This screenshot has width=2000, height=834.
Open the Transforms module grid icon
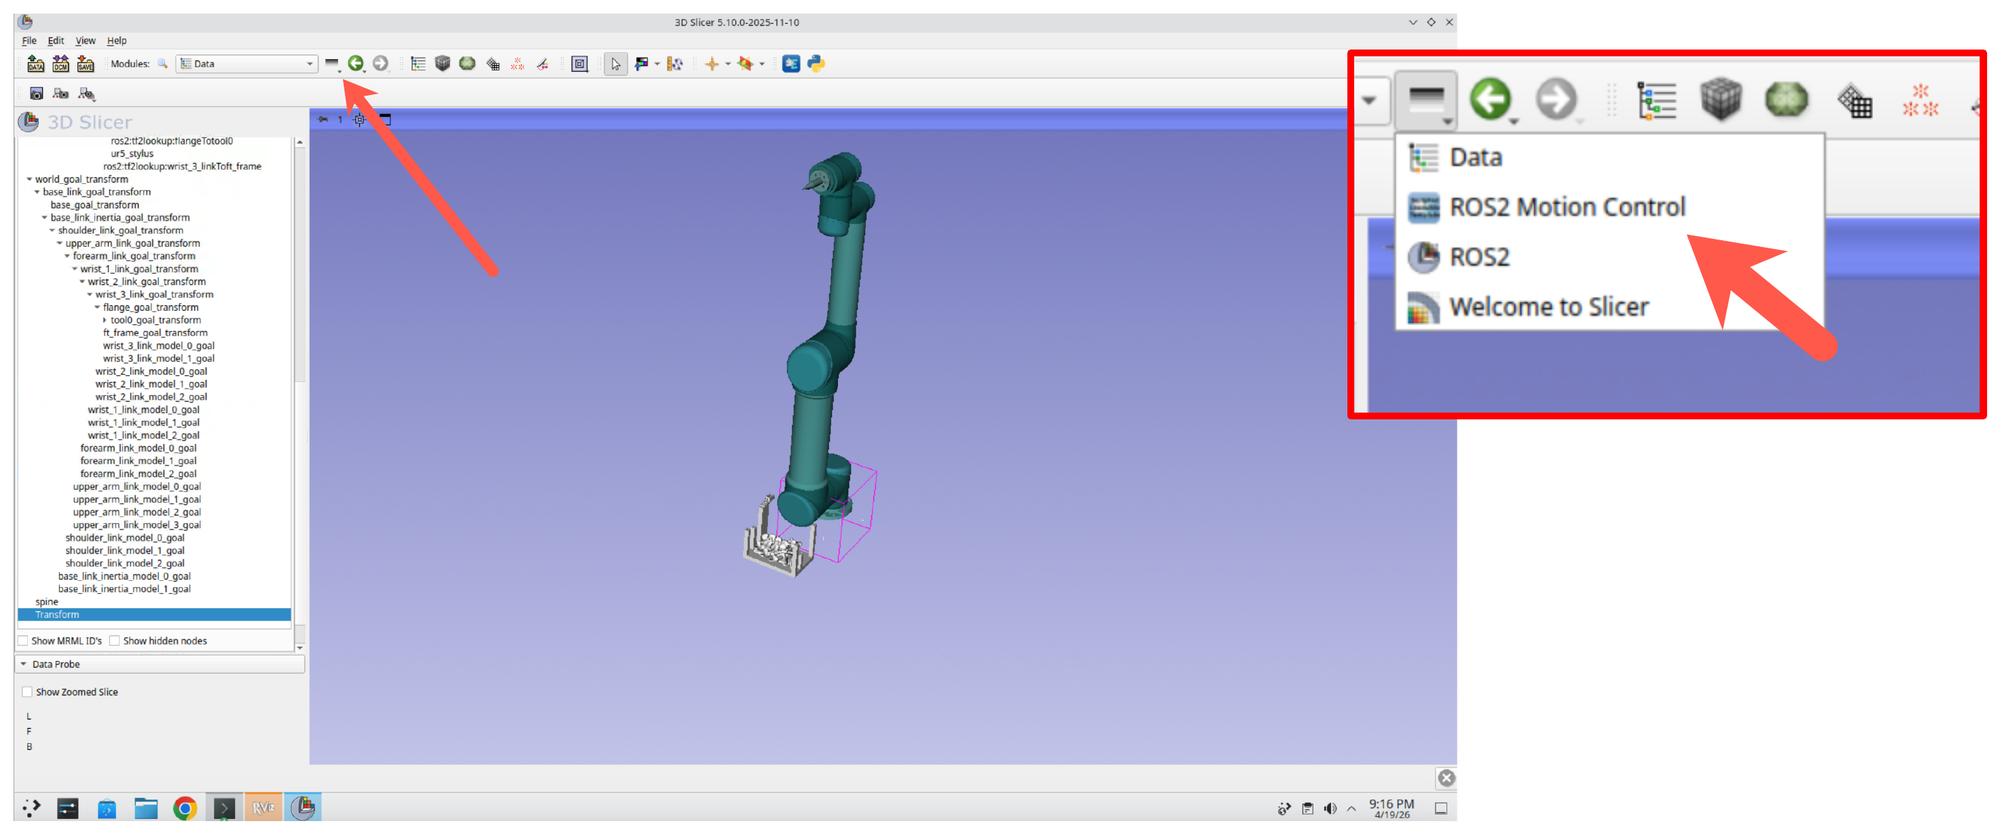[x=493, y=64]
